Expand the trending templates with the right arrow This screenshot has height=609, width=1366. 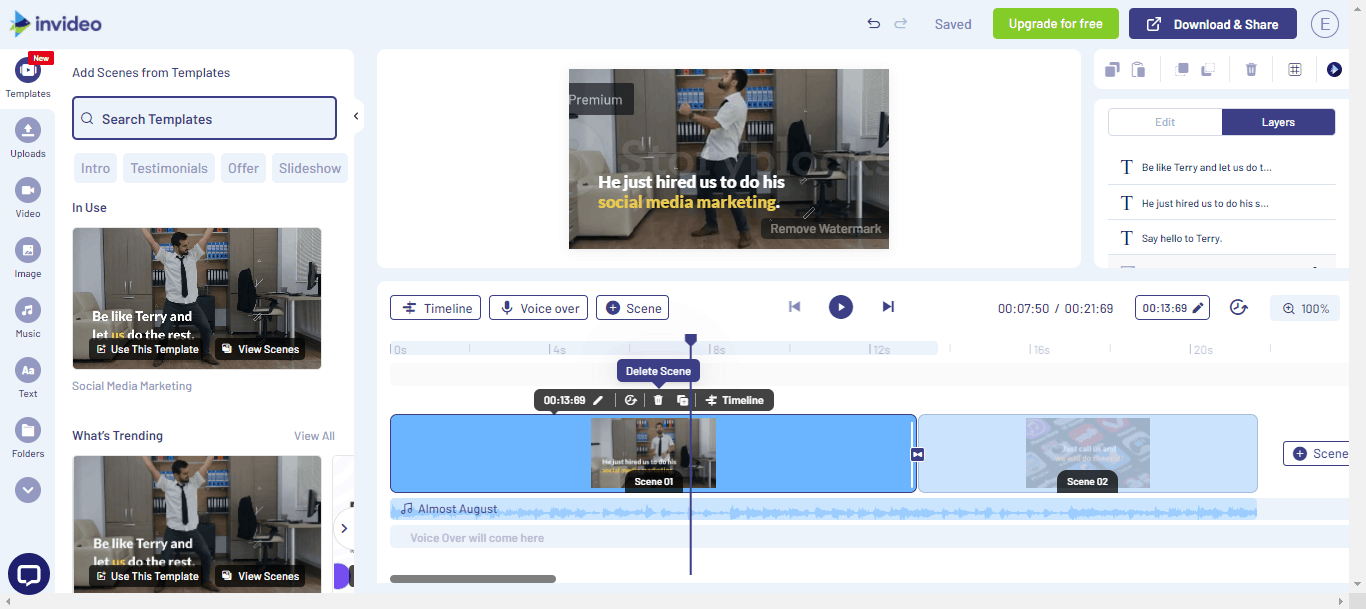pos(345,528)
